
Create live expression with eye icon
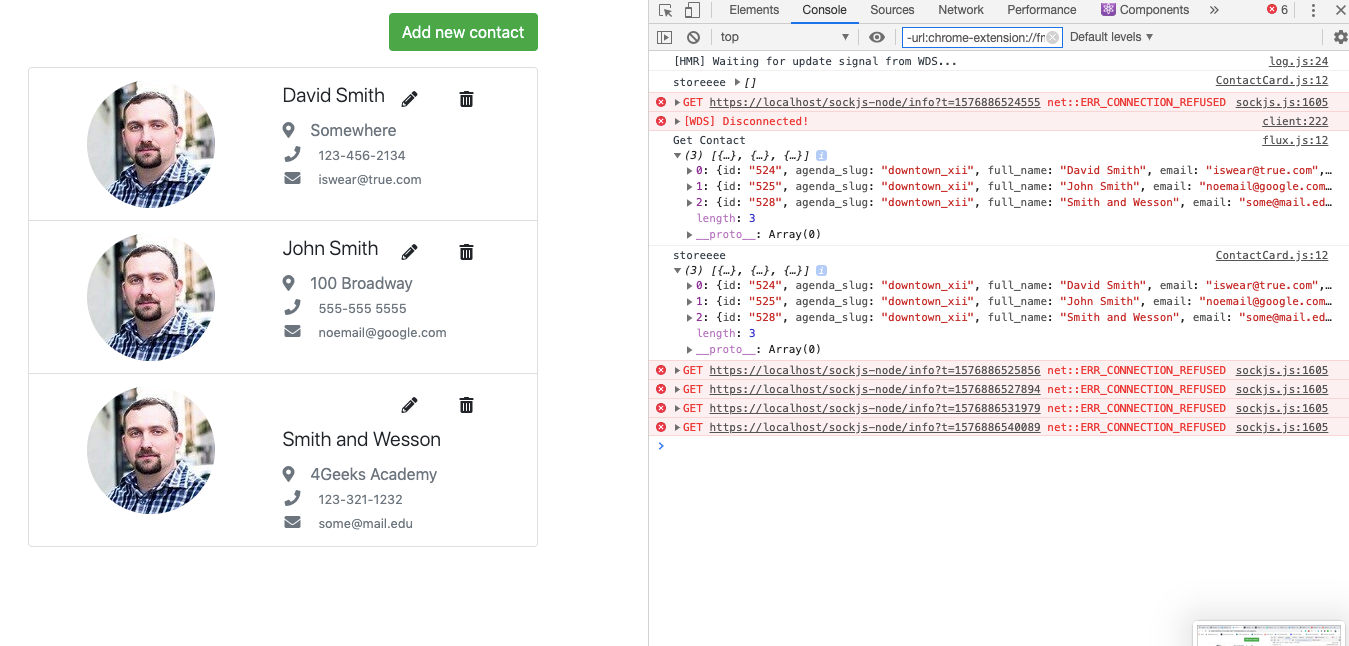877,37
